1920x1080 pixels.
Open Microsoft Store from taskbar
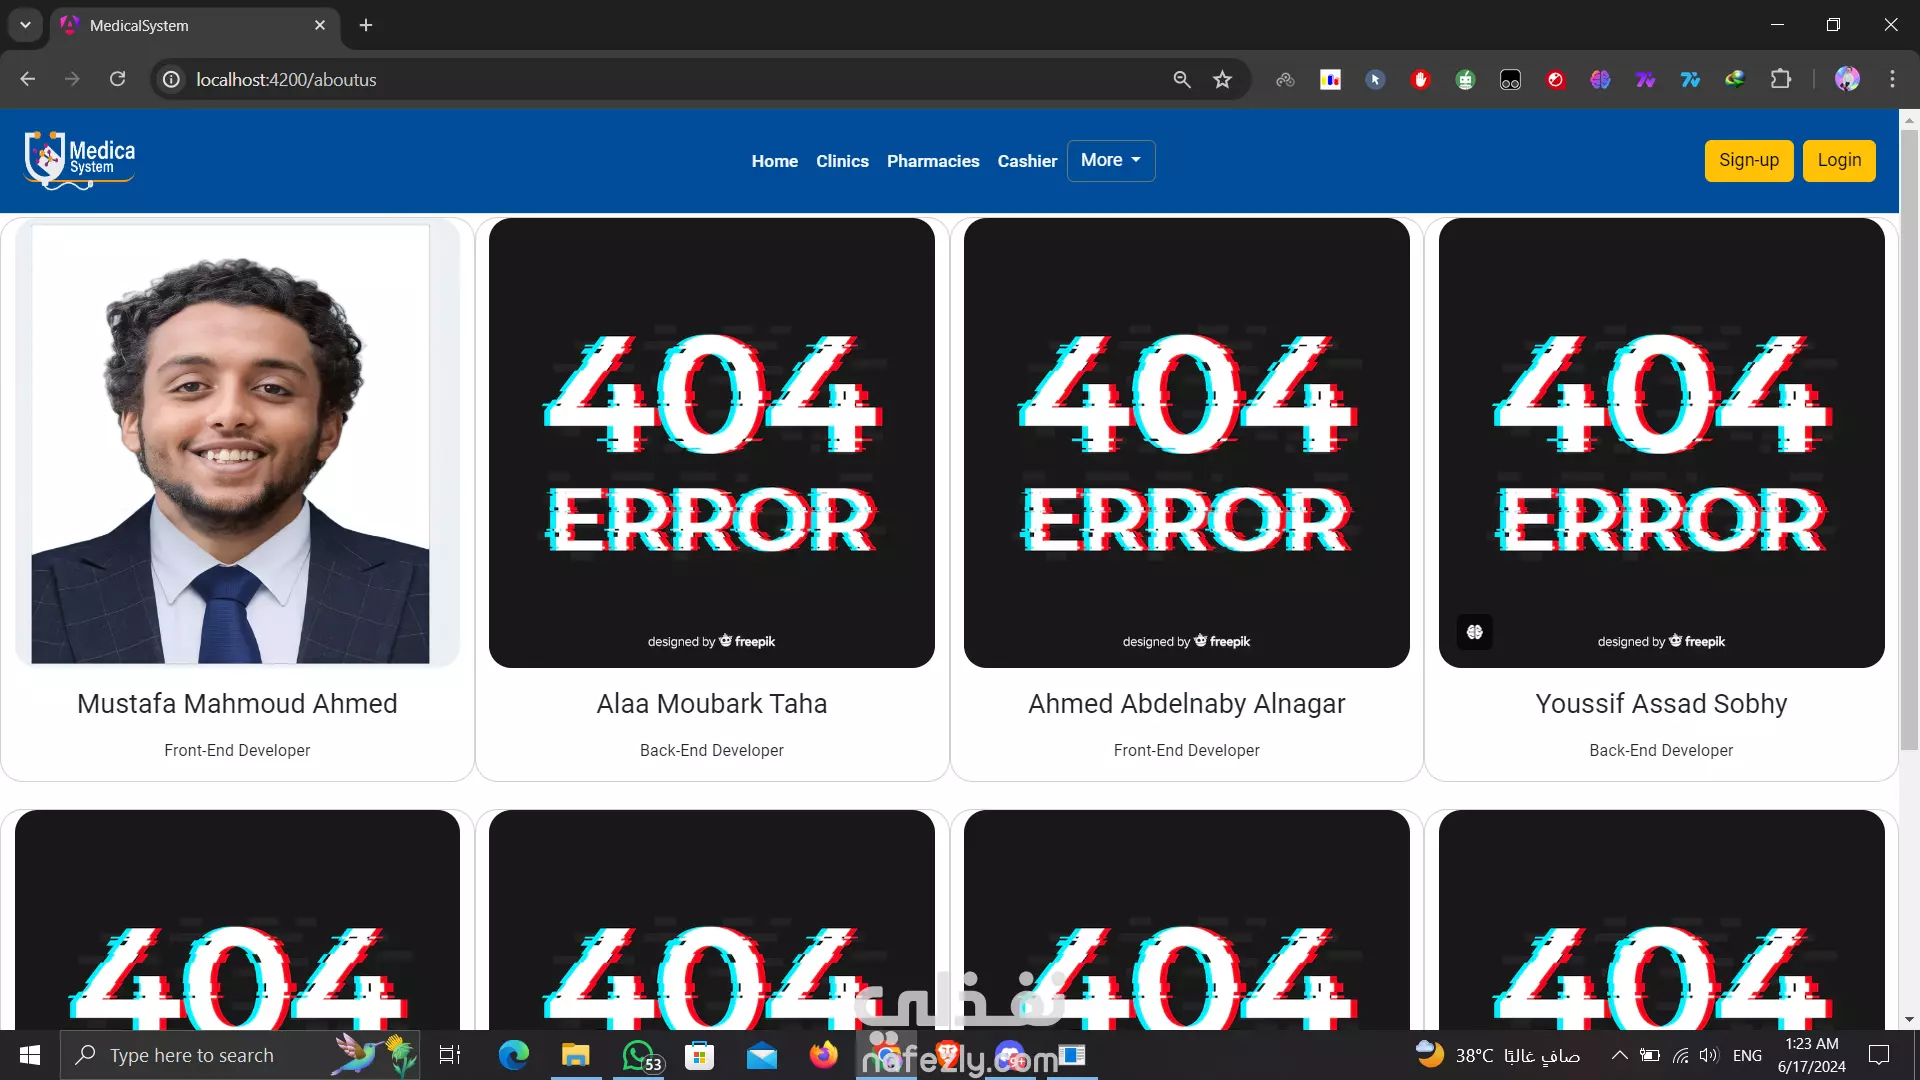[699, 1055]
